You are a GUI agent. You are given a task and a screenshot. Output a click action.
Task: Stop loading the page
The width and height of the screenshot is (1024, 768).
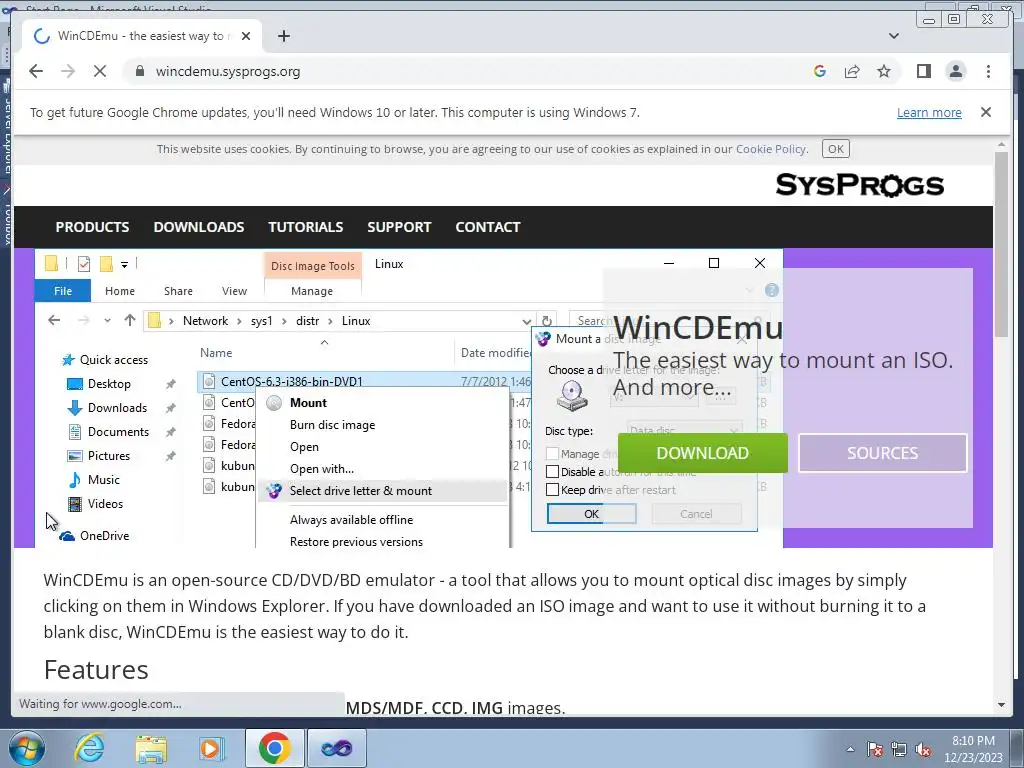click(x=100, y=71)
